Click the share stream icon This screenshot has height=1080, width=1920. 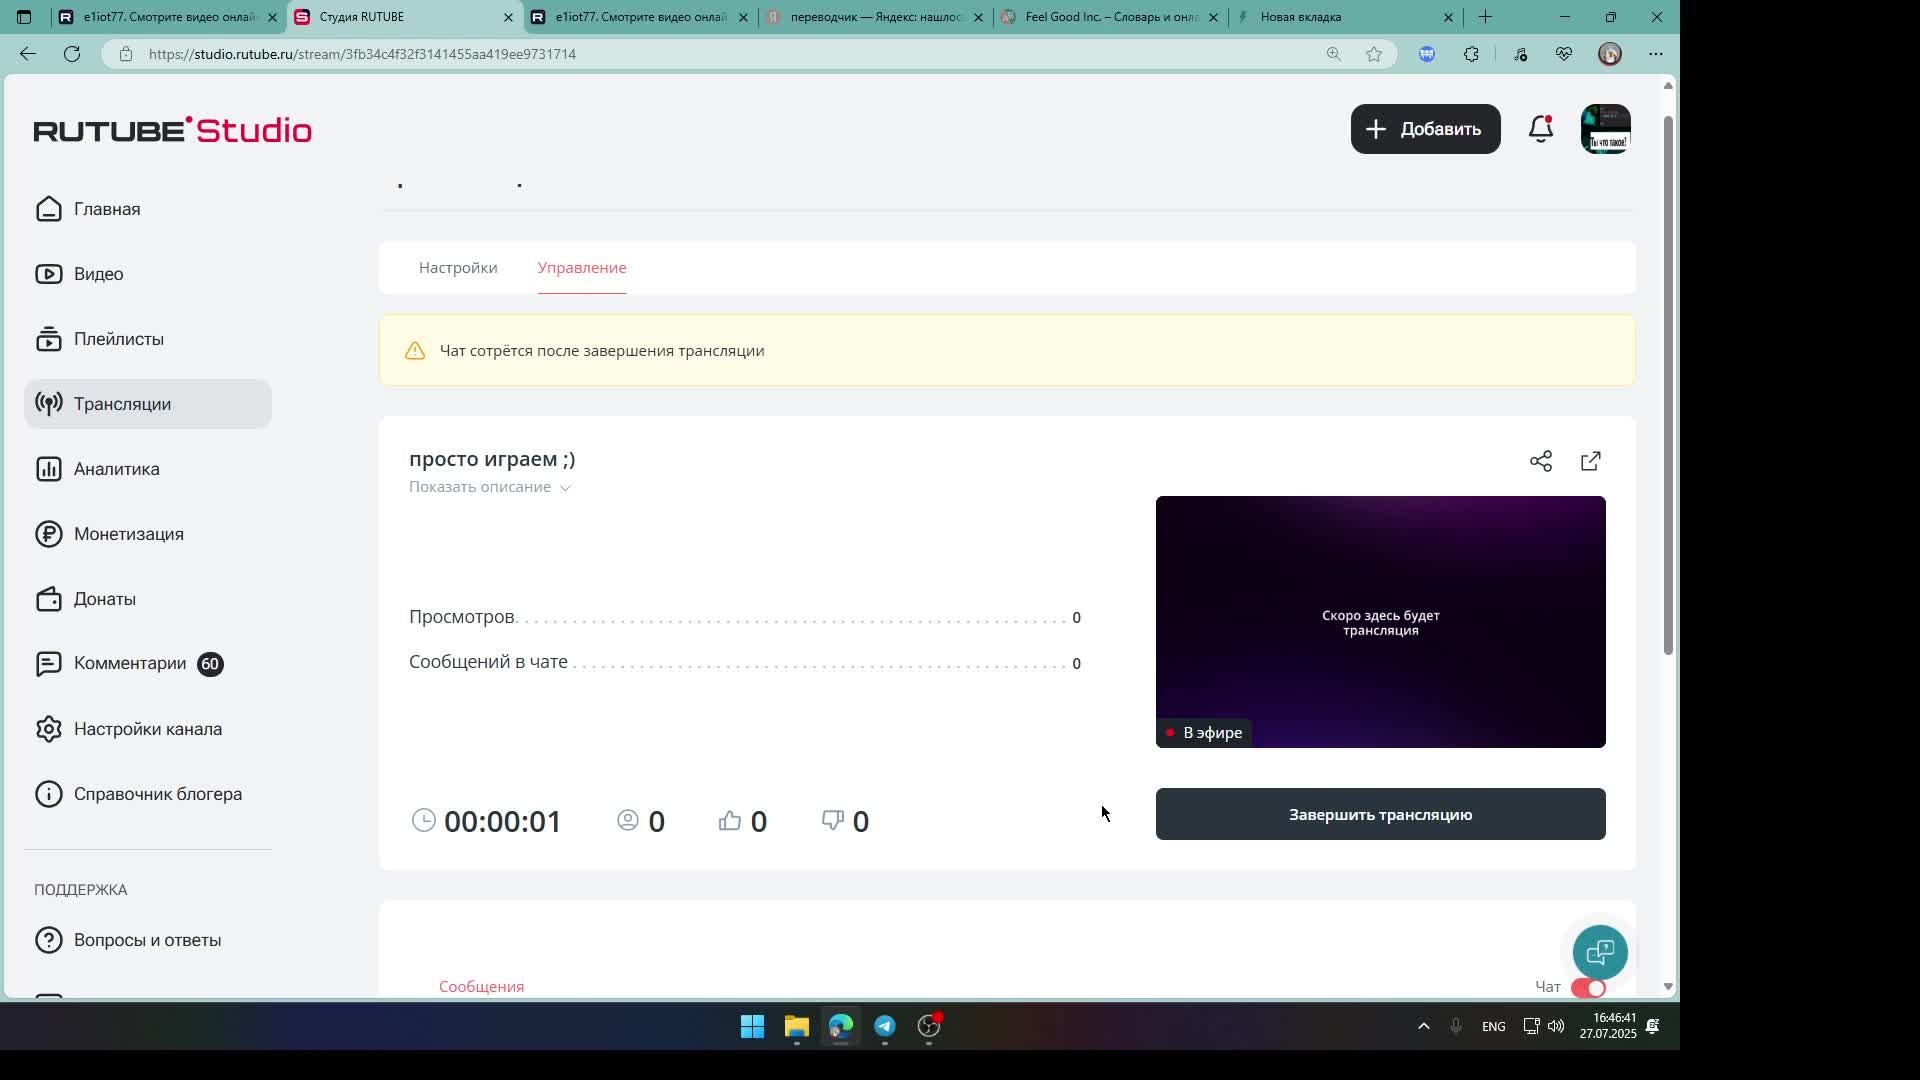(1540, 461)
